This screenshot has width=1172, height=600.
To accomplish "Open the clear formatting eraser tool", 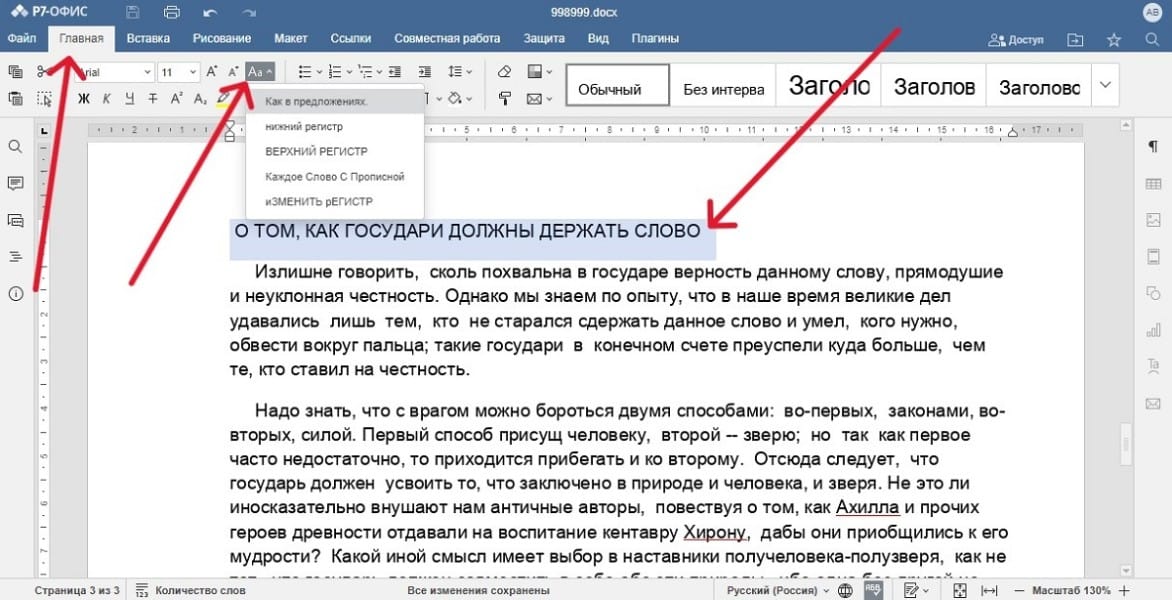I will (504, 71).
